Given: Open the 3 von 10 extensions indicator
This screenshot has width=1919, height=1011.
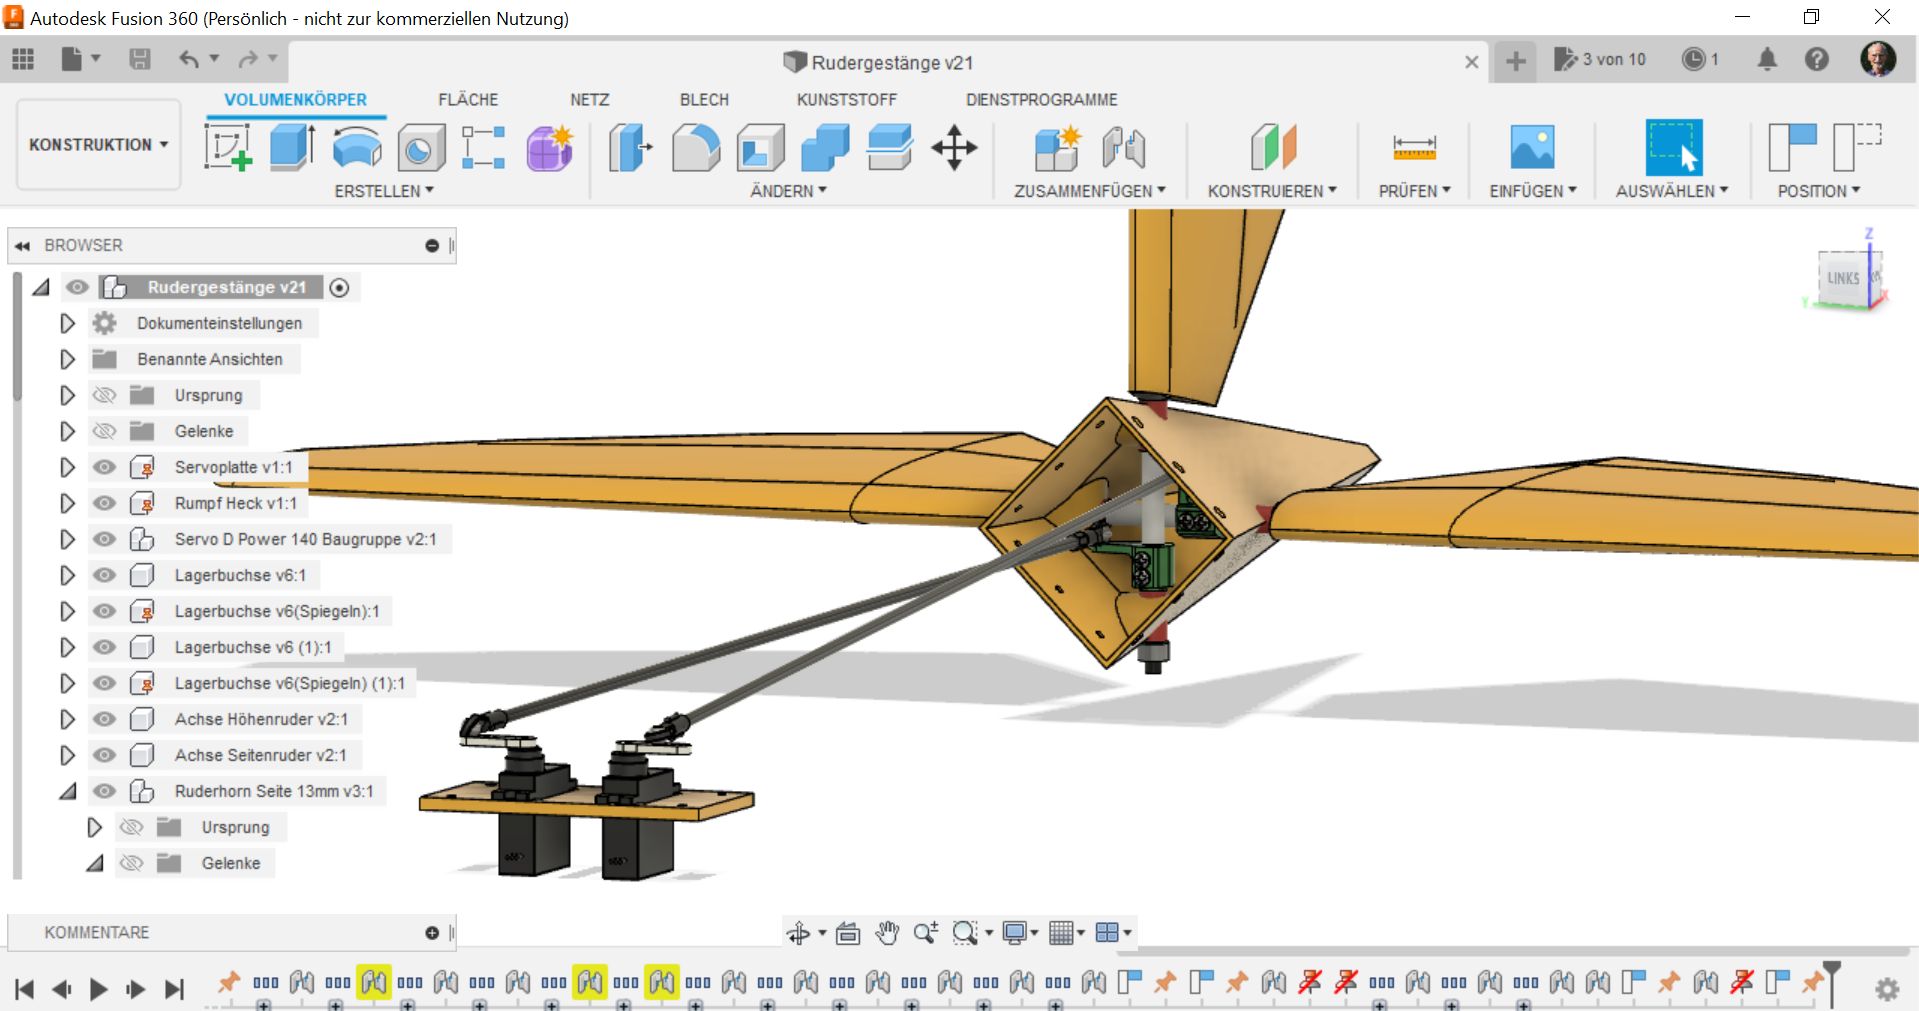Looking at the screenshot, I should [1600, 60].
